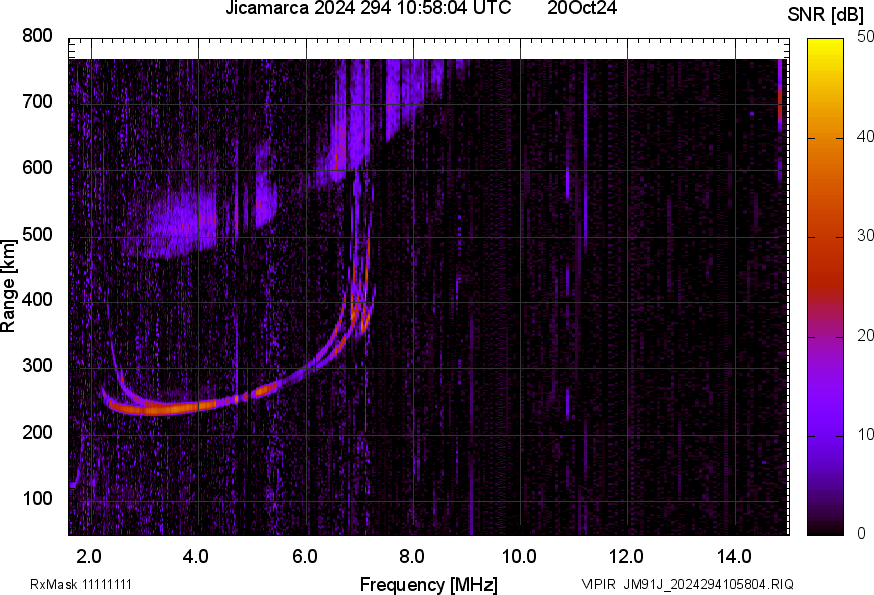Click the frequency tick label '6.0'
Screen dimensions: 874x595
coord(304,557)
